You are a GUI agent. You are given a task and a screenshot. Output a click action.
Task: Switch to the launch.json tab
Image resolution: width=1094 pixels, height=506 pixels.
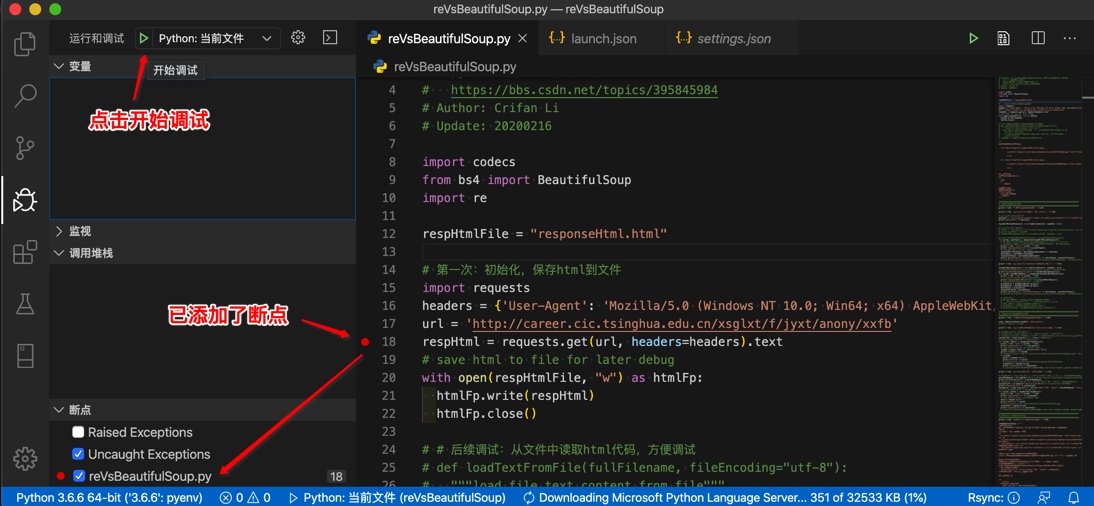click(603, 38)
